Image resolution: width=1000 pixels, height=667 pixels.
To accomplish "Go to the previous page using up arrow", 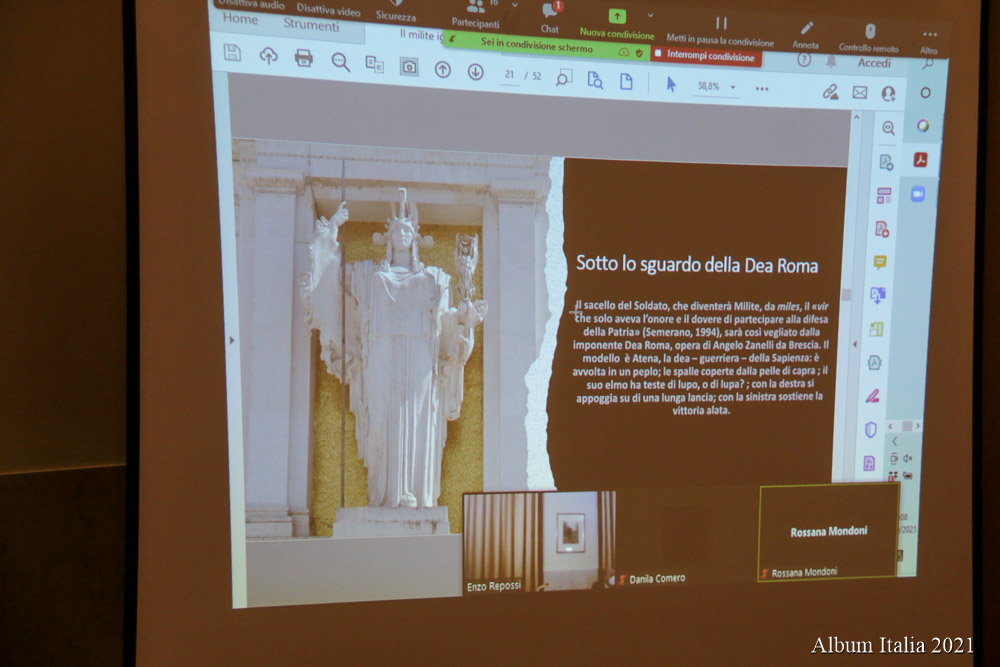I will coord(443,70).
